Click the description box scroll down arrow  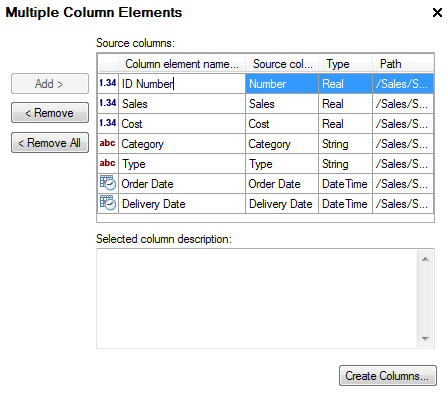425,339
